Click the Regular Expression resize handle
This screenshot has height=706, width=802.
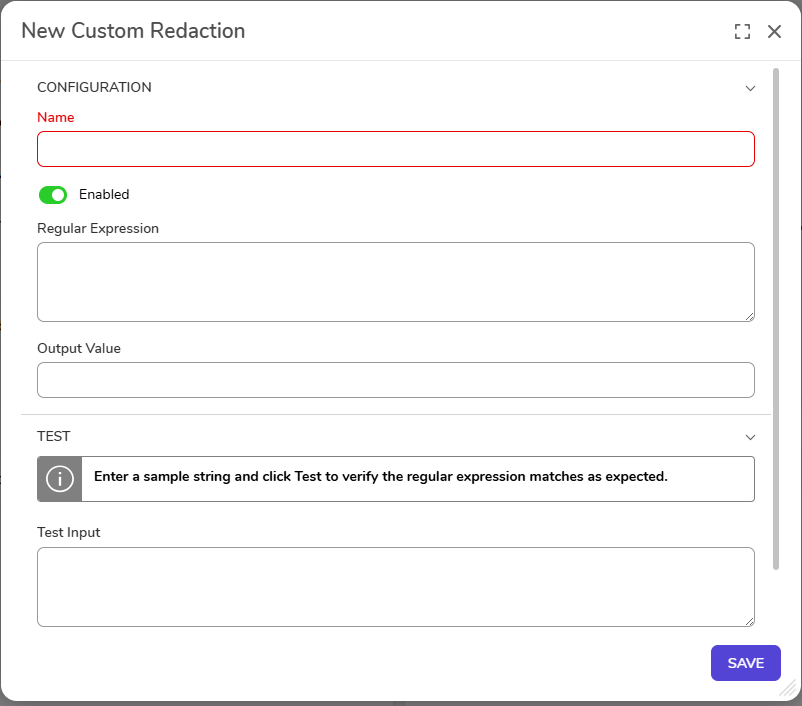[749, 317]
